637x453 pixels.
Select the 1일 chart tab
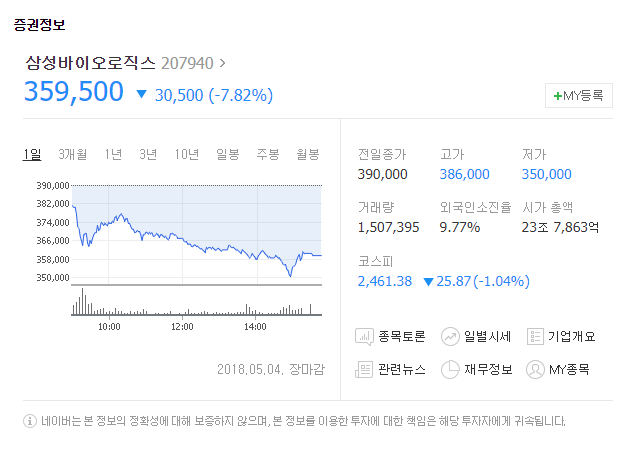point(33,154)
